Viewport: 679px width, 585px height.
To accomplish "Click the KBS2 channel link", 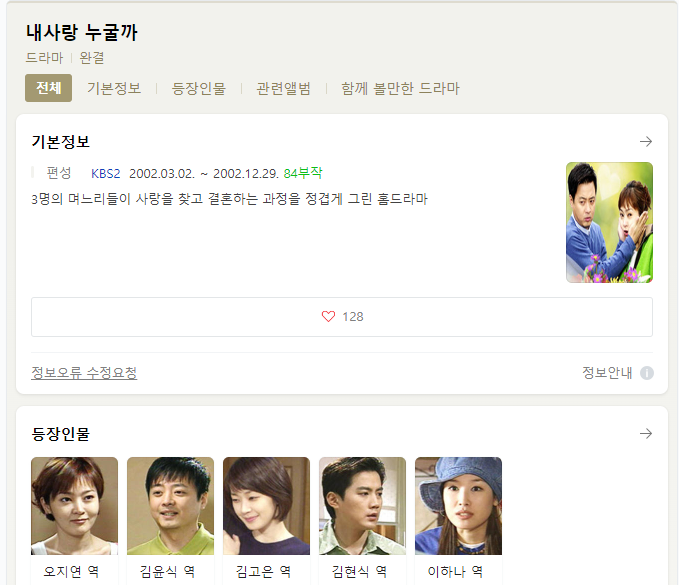I will pos(106,174).
